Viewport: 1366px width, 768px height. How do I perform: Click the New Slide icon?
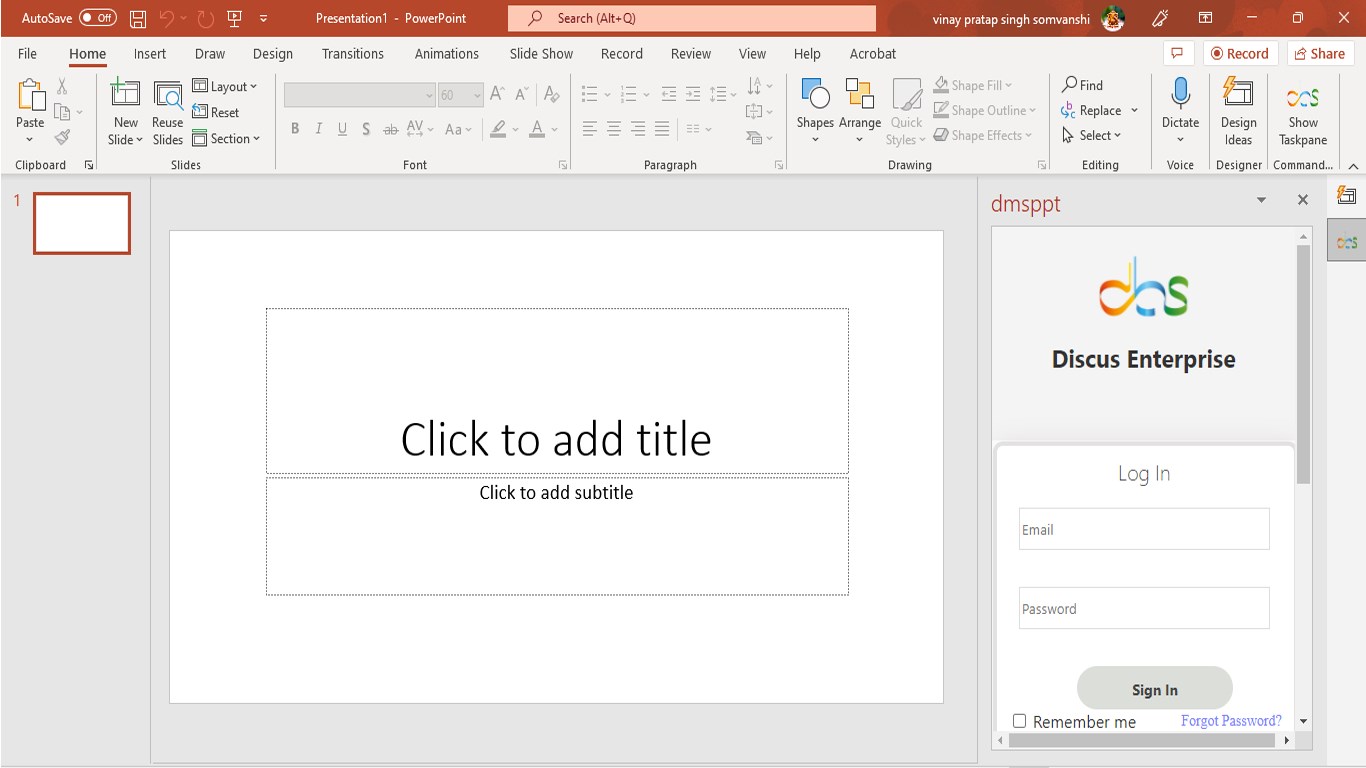(125, 95)
